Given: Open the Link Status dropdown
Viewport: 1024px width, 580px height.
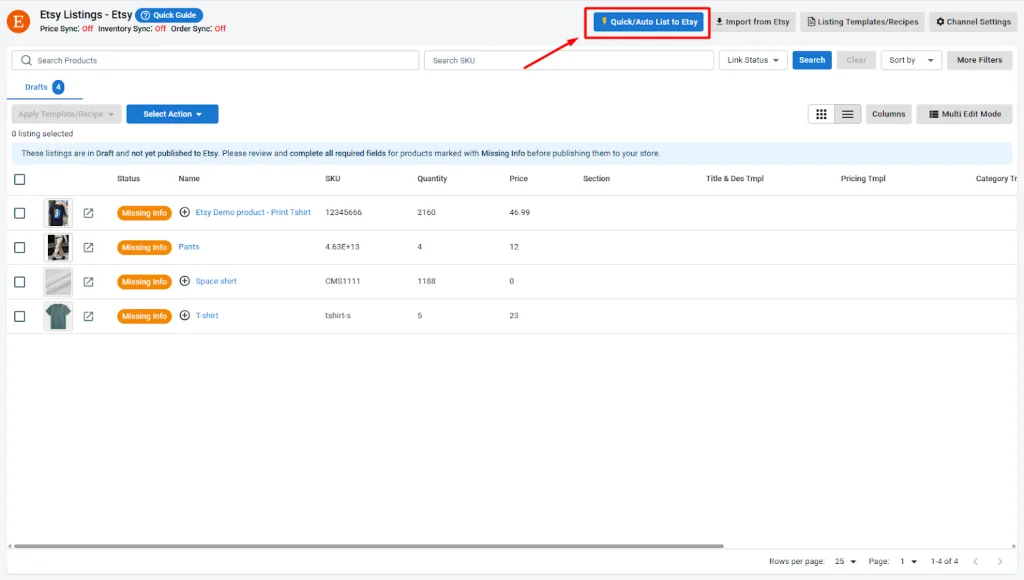Looking at the screenshot, I should 753,60.
